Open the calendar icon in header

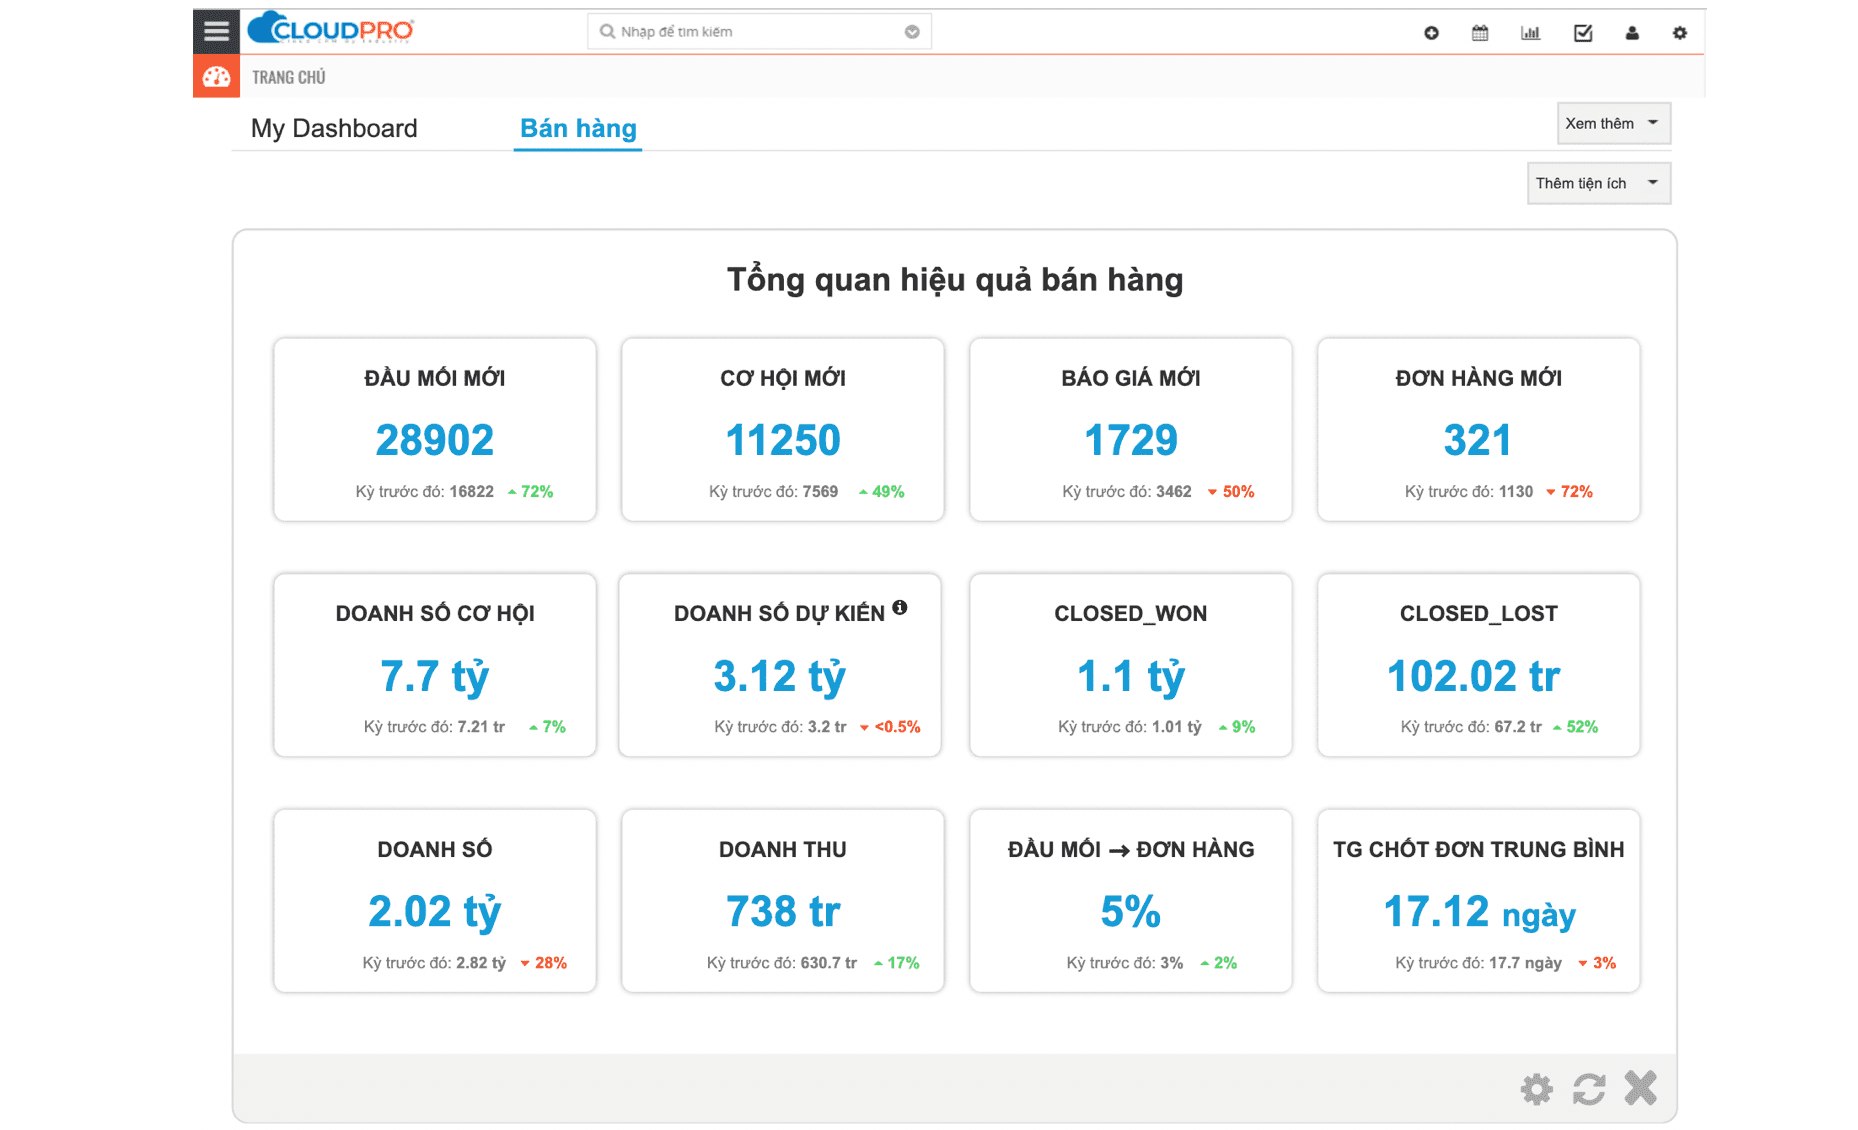[x=1480, y=33]
